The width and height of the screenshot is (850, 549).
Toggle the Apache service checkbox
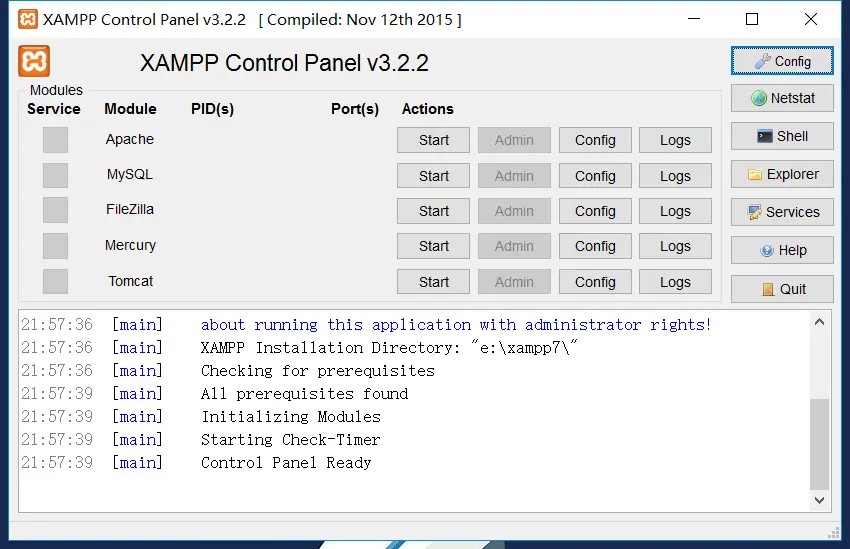point(55,140)
